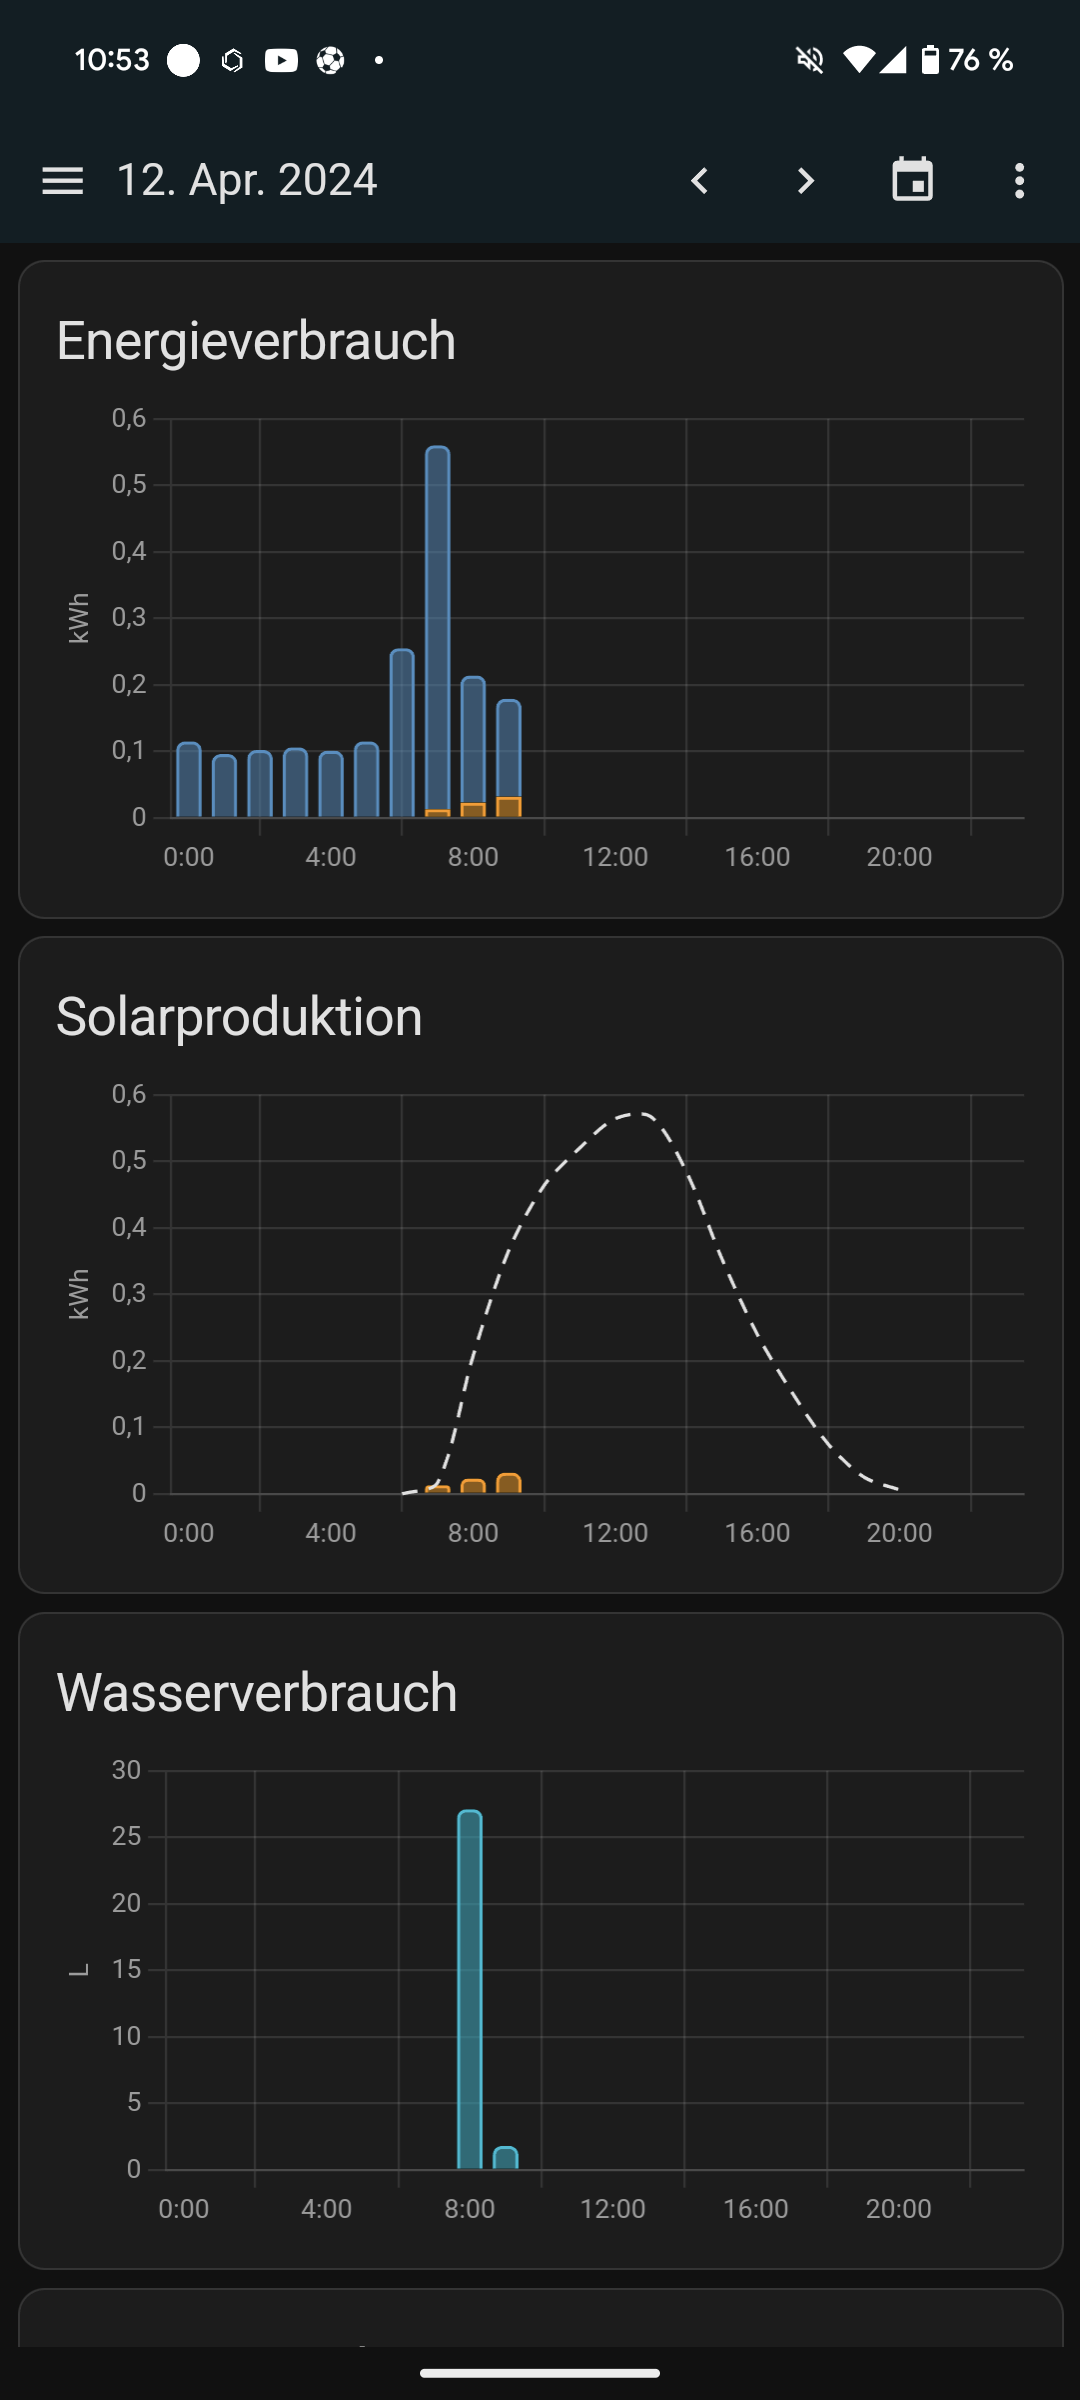Tap the 12. Apr. 2024 date title

pyautogui.click(x=247, y=181)
